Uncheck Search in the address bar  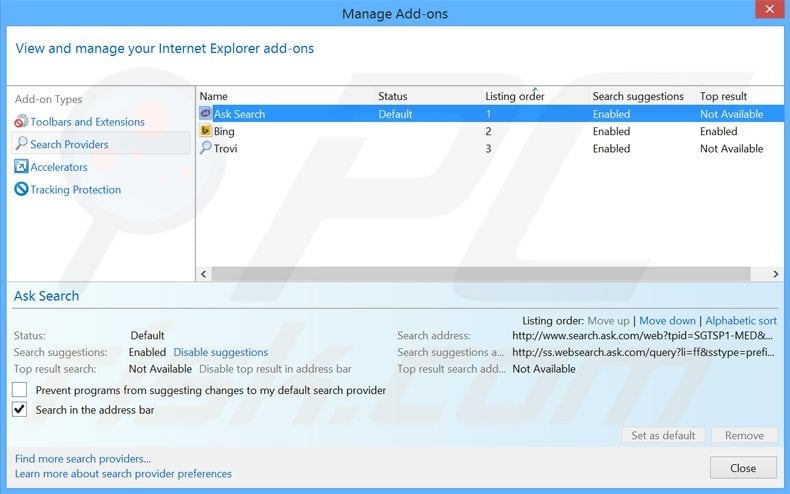click(20, 409)
